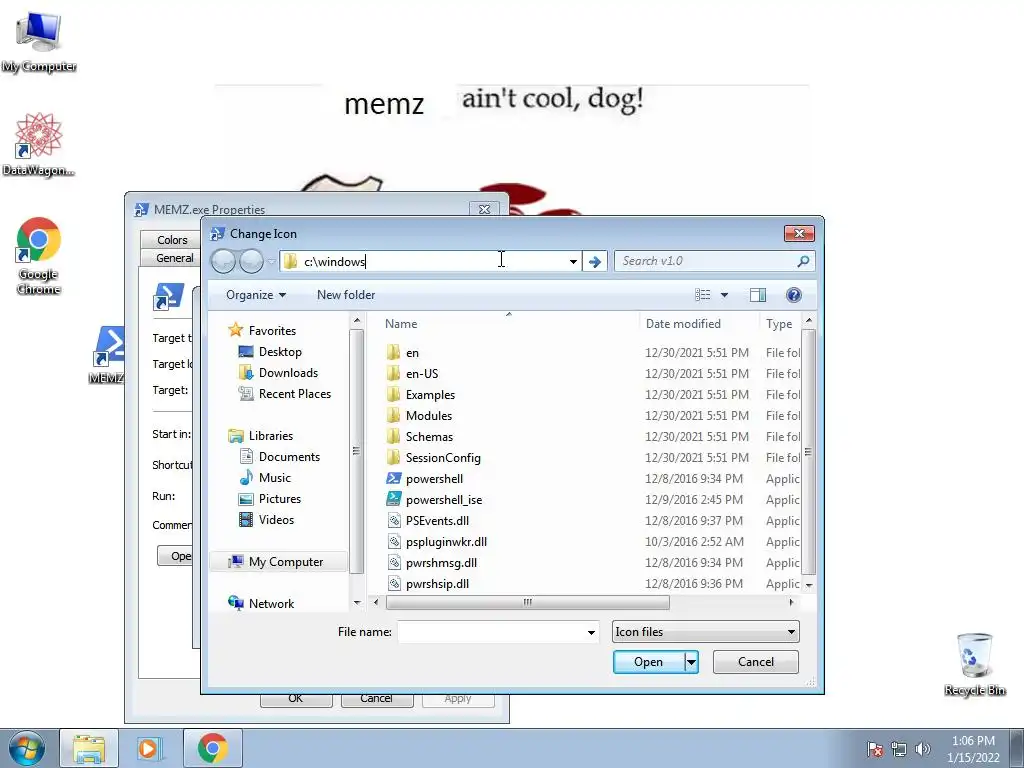Click the network tray icon

[899, 750]
